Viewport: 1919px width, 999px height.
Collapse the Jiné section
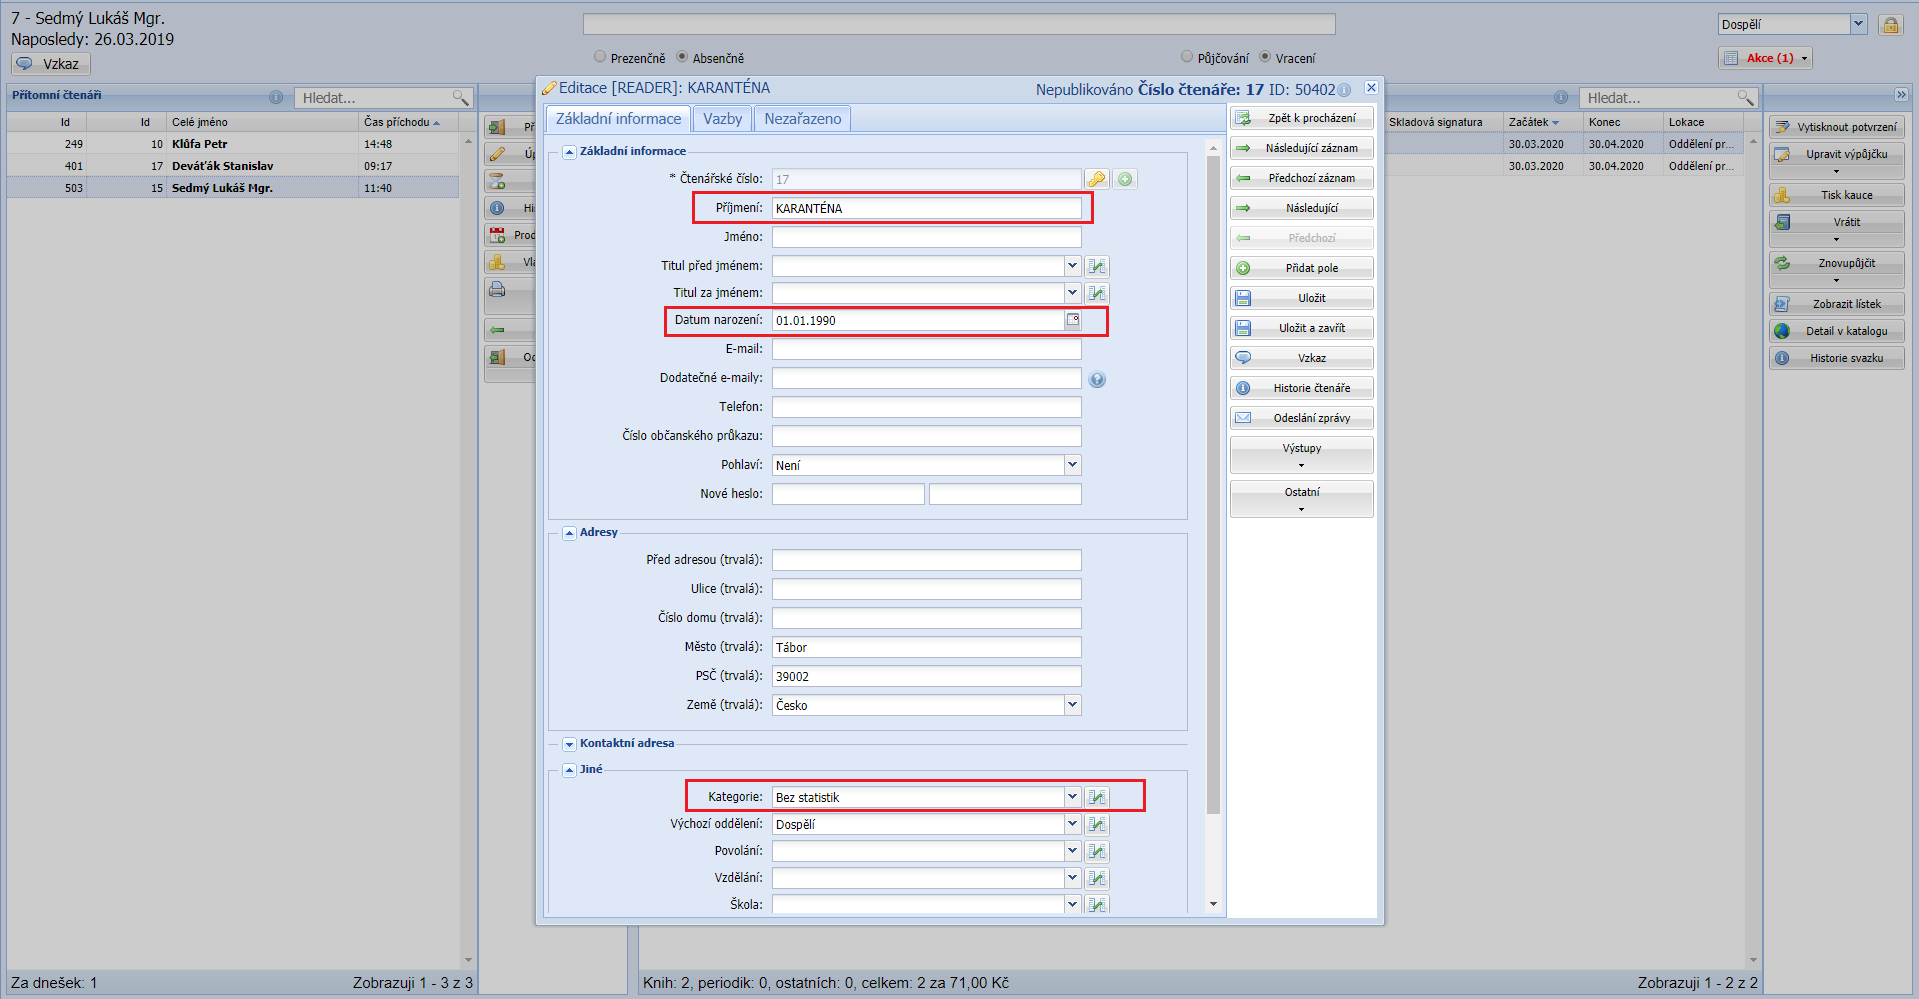click(x=569, y=770)
